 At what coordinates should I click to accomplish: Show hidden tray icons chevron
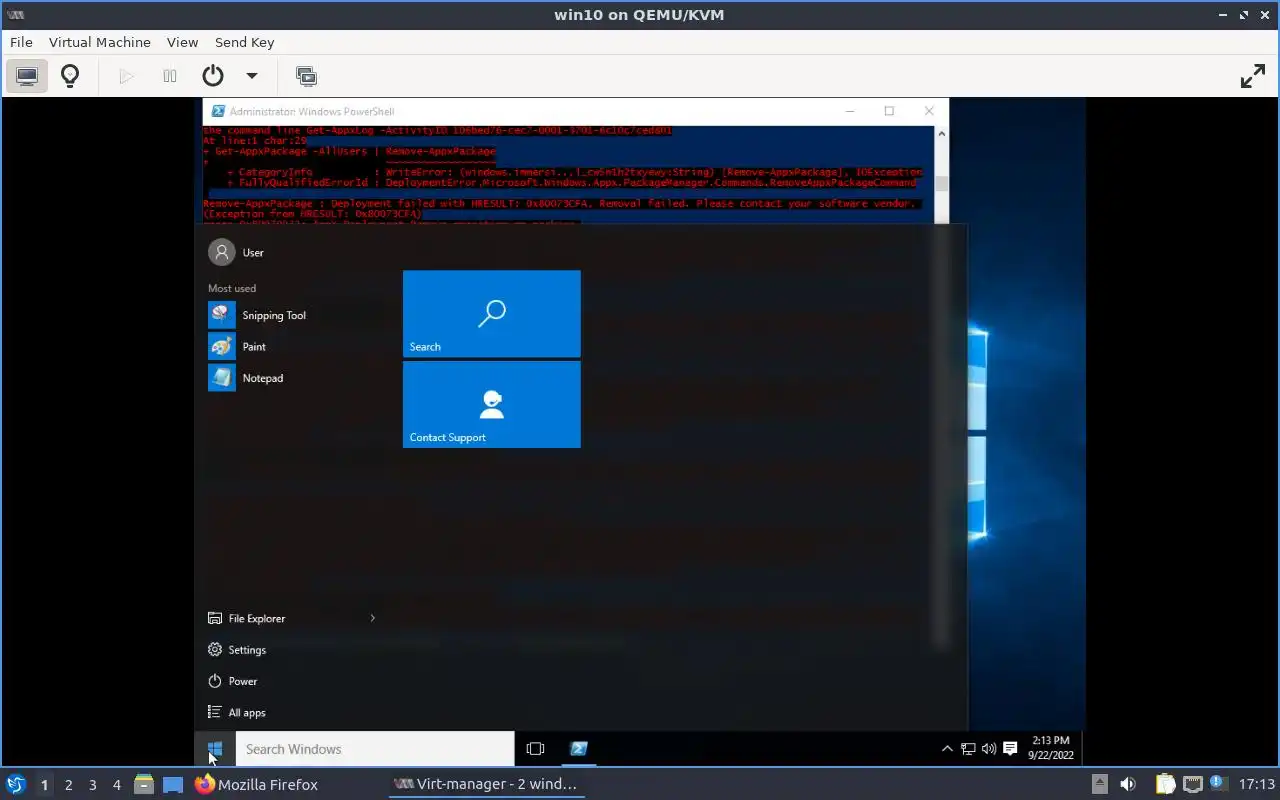pyautogui.click(x=947, y=748)
